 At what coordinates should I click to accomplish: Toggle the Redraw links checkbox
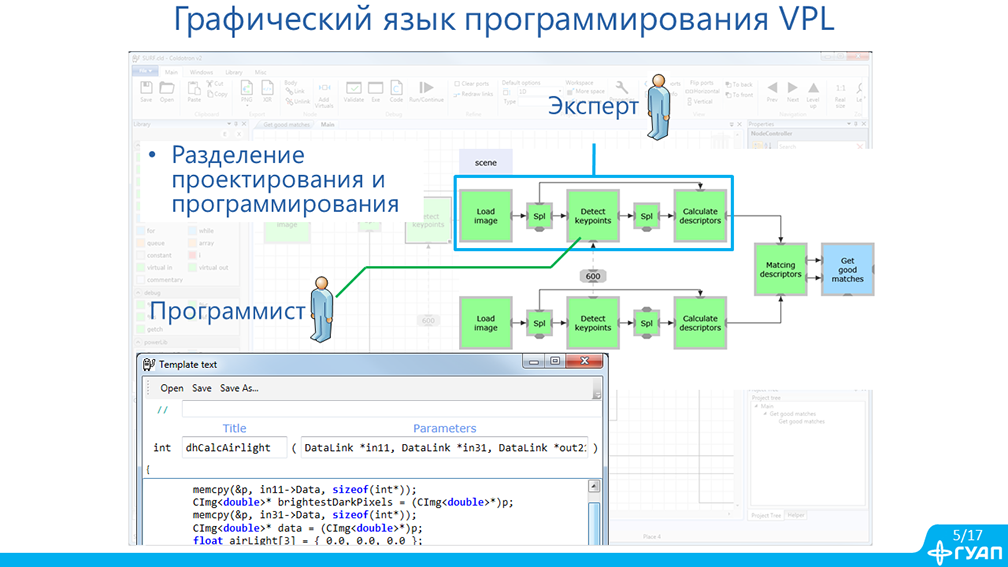(457, 94)
